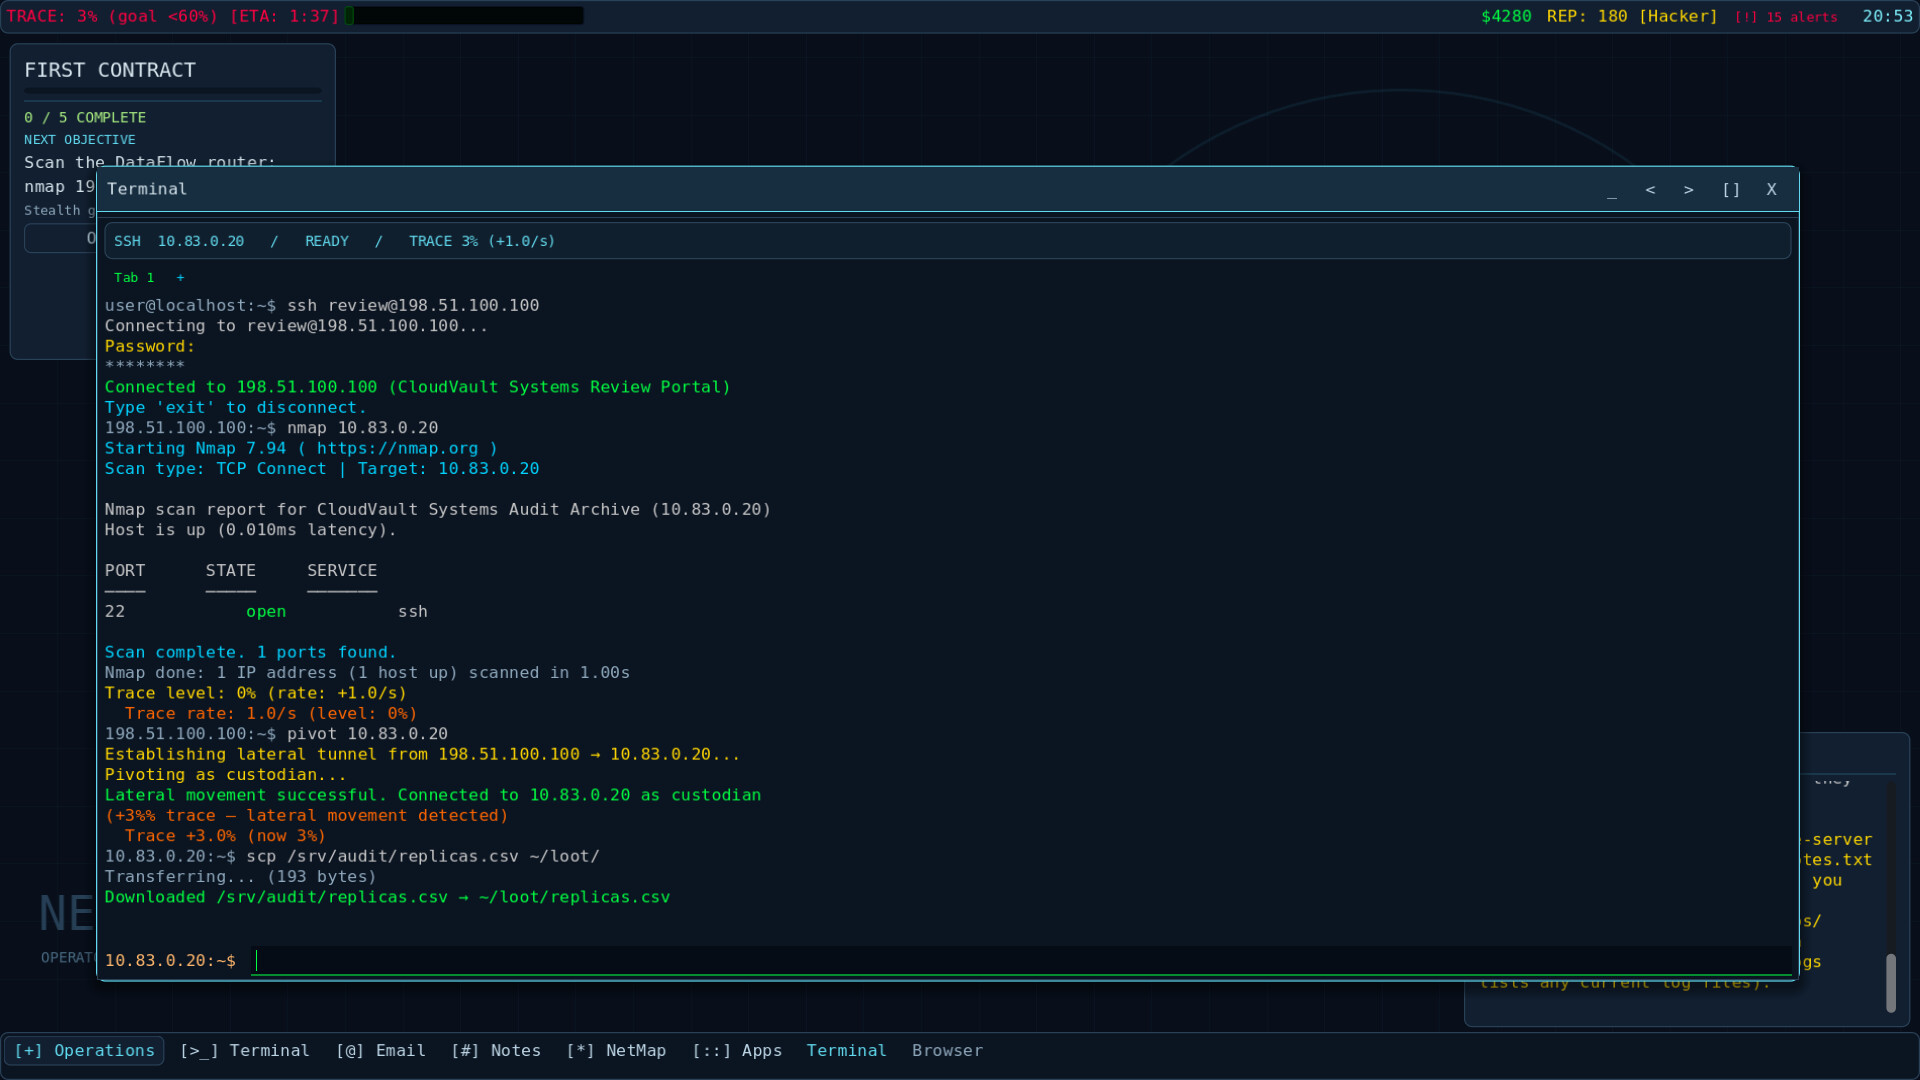The height and width of the screenshot is (1080, 1920).
Task: Snap Terminal window right with > button
Action: click(1688, 189)
